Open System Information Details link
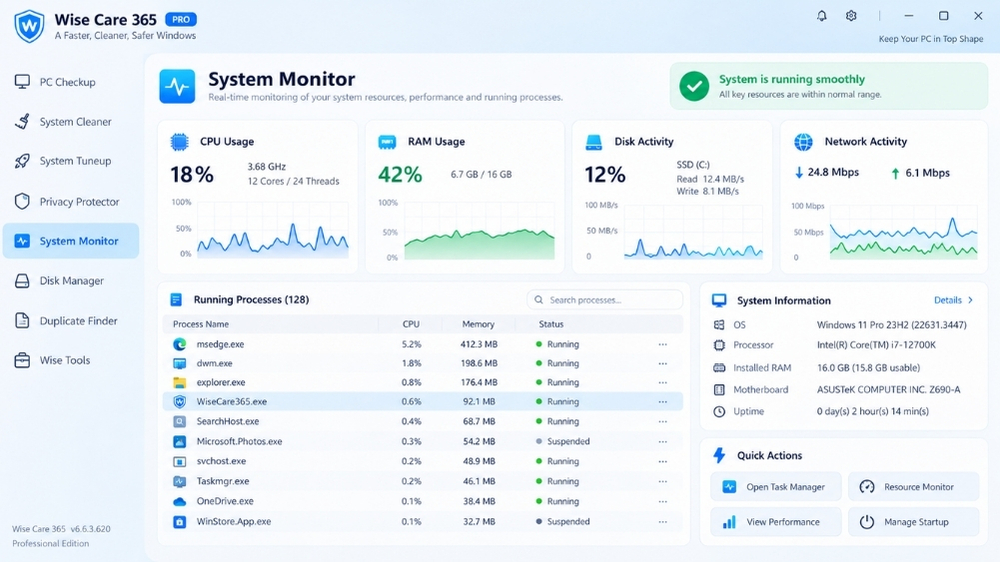This screenshot has width=1000, height=562. point(953,300)
